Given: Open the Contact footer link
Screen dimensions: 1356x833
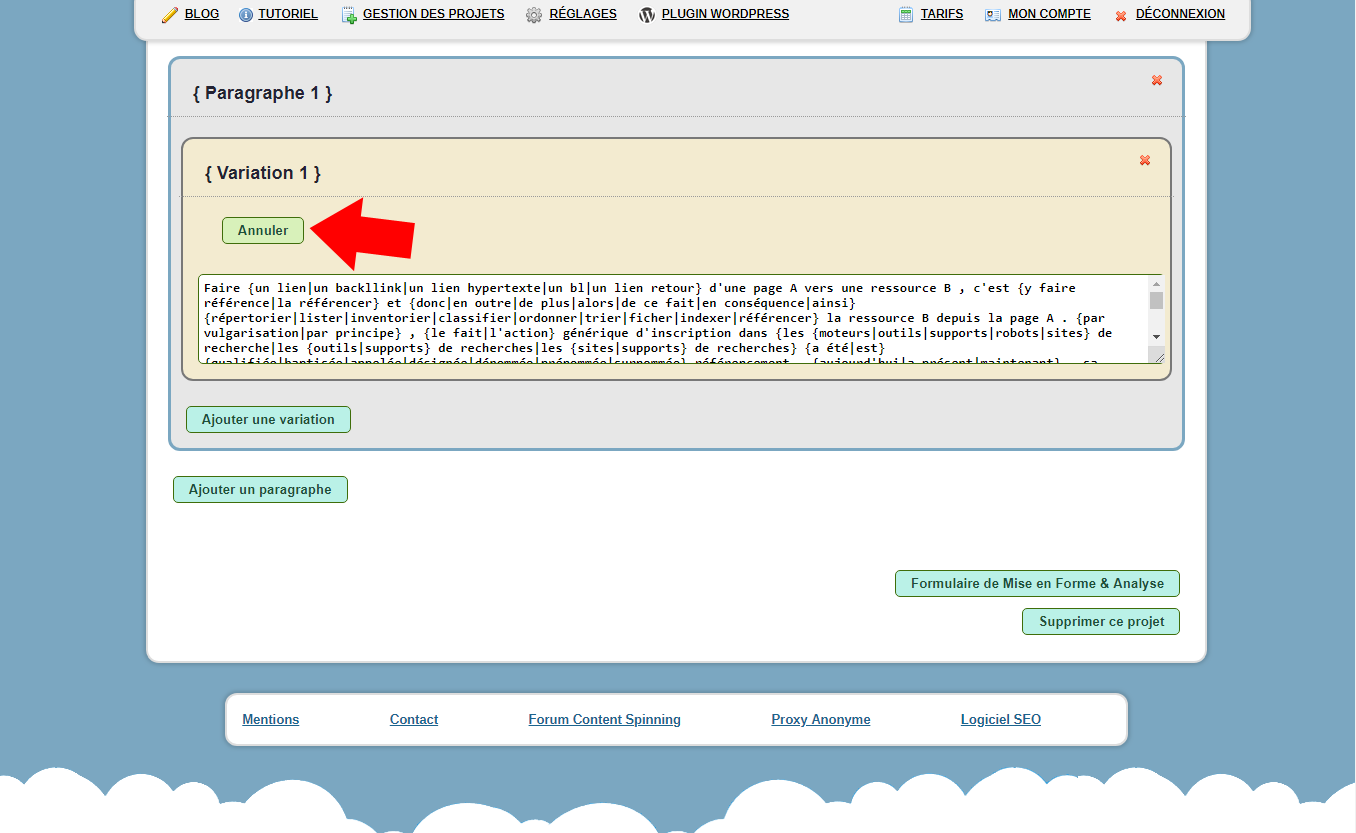Looking at the screenshot, I should pos(414,719).
